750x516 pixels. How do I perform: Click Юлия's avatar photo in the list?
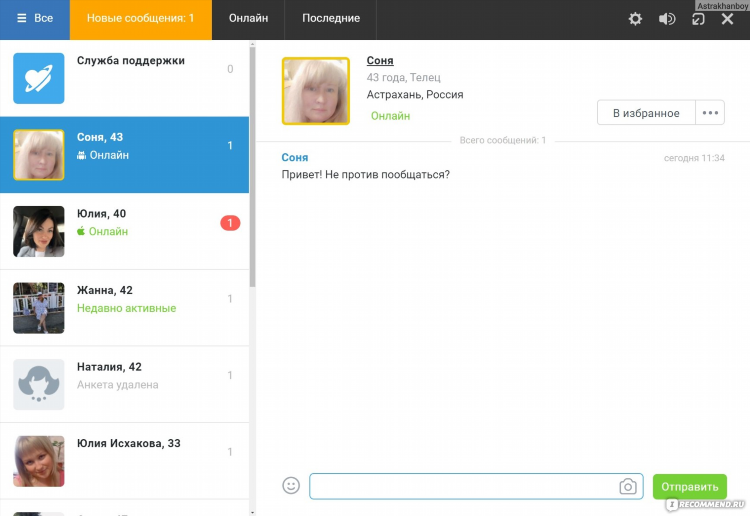39,231
